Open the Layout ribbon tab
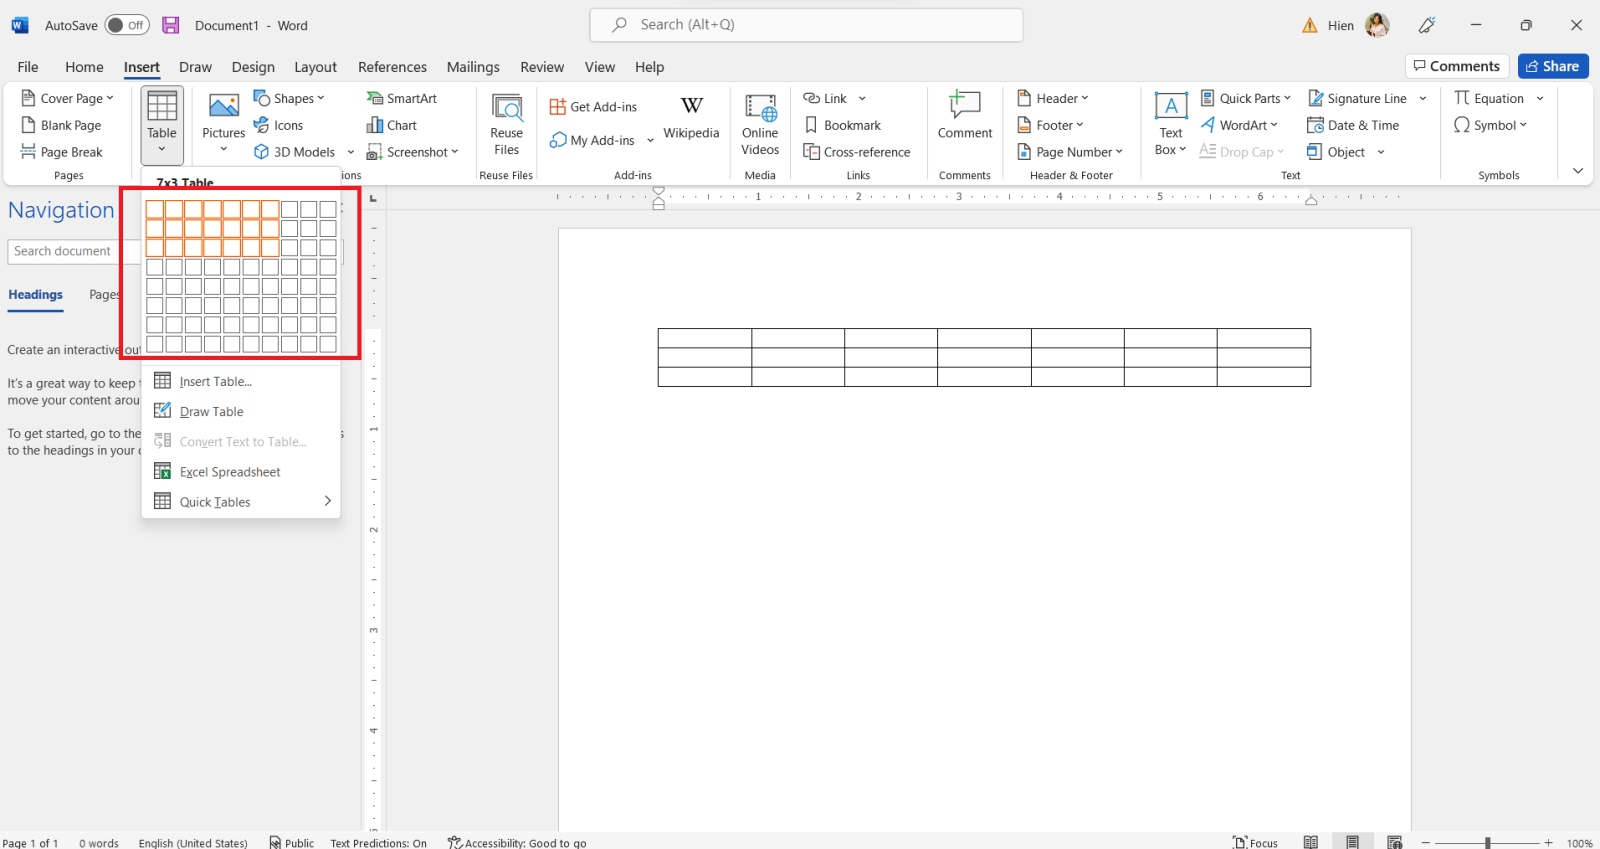This screenshot has height=849, width=1600. tap(315, 67)
